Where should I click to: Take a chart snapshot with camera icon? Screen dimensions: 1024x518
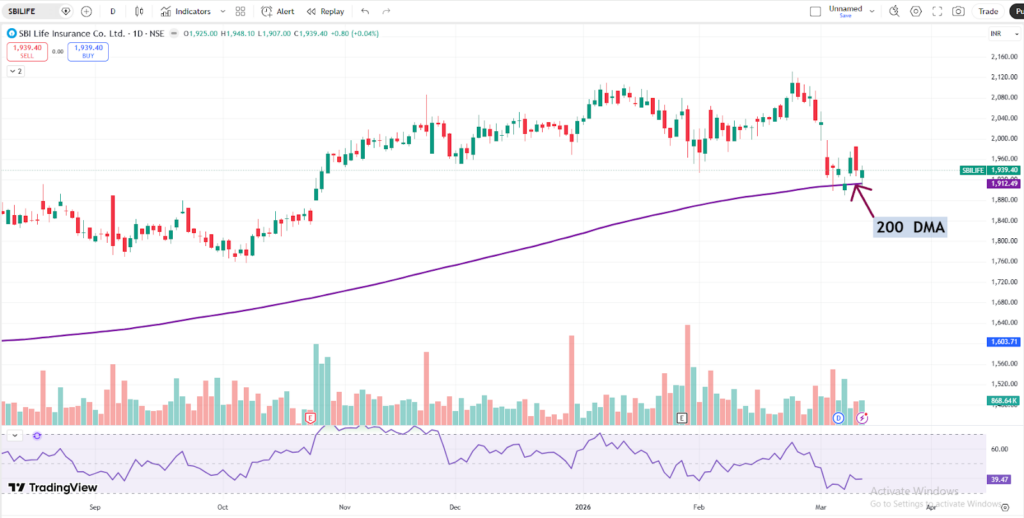click(959, 12)
